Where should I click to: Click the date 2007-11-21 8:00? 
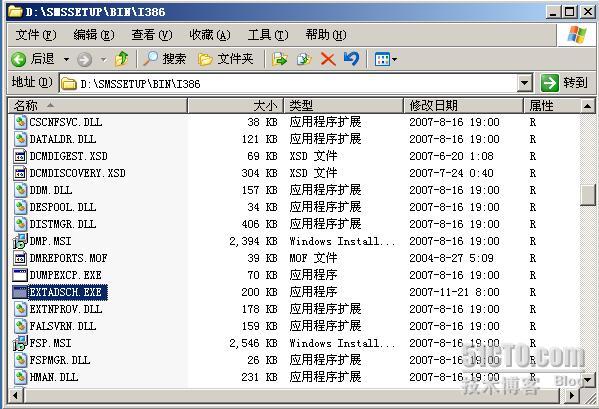(454, 292)
